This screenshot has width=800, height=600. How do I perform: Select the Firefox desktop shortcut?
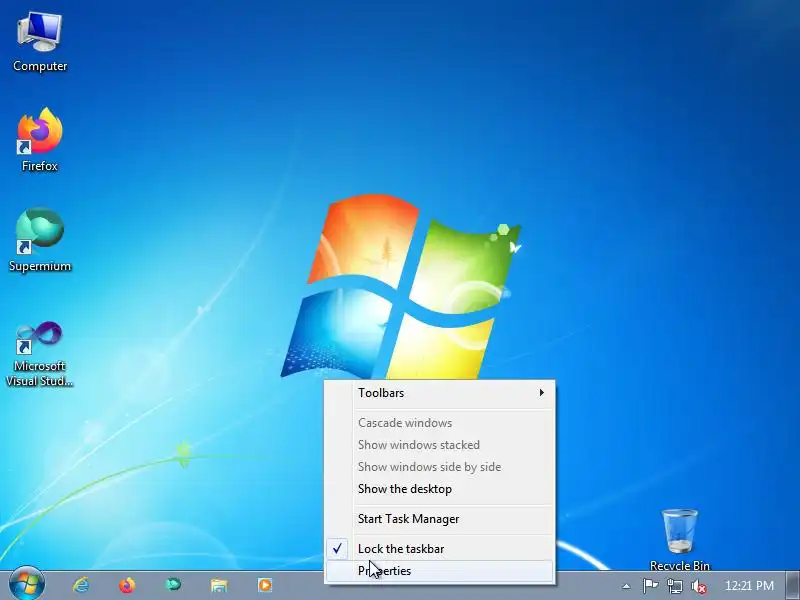(x=40, y=140)
